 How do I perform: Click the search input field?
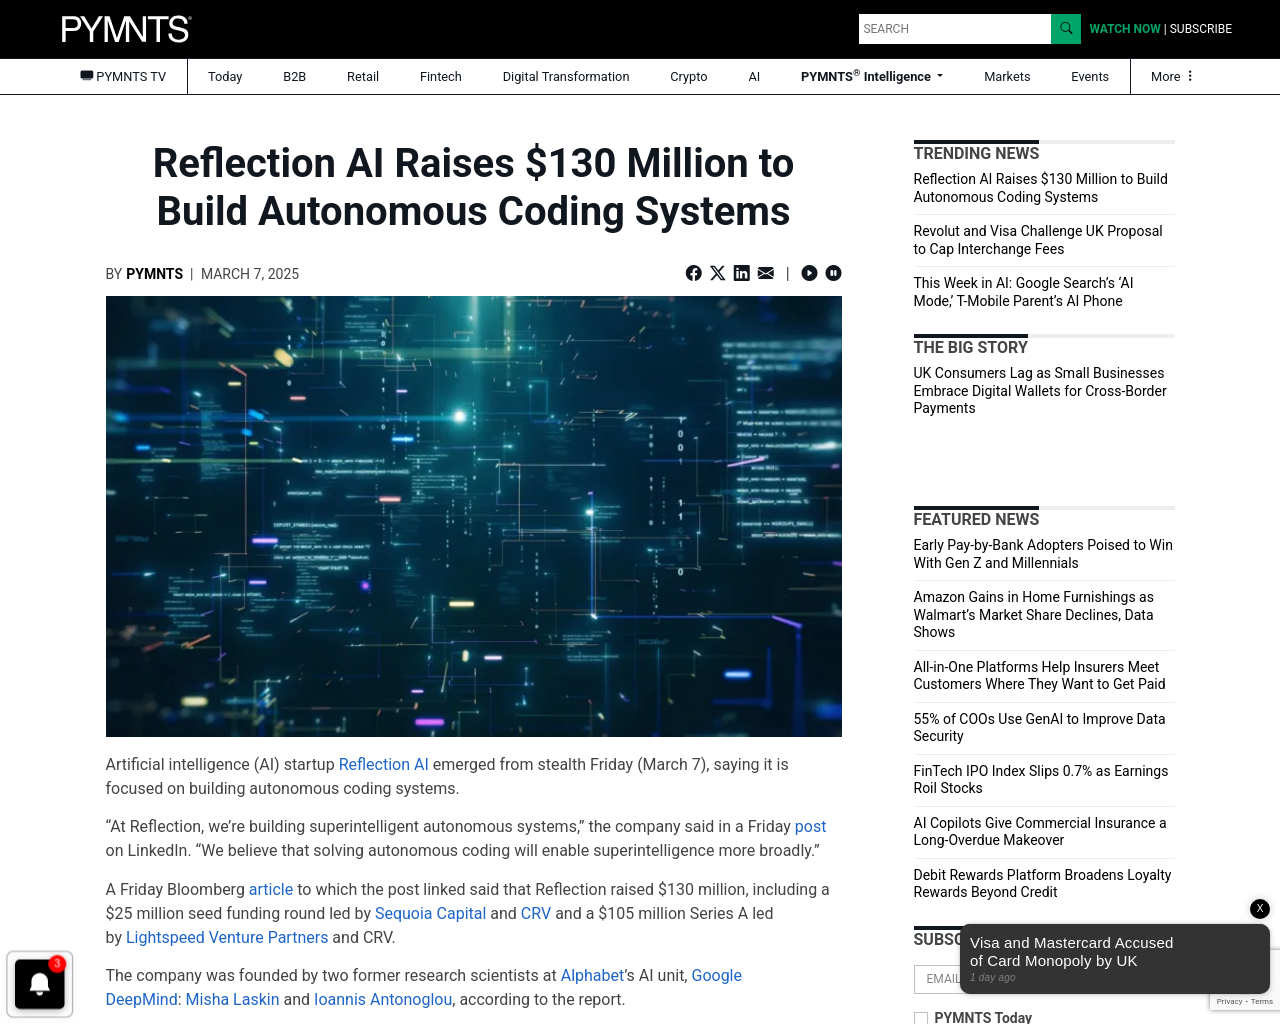955,29
